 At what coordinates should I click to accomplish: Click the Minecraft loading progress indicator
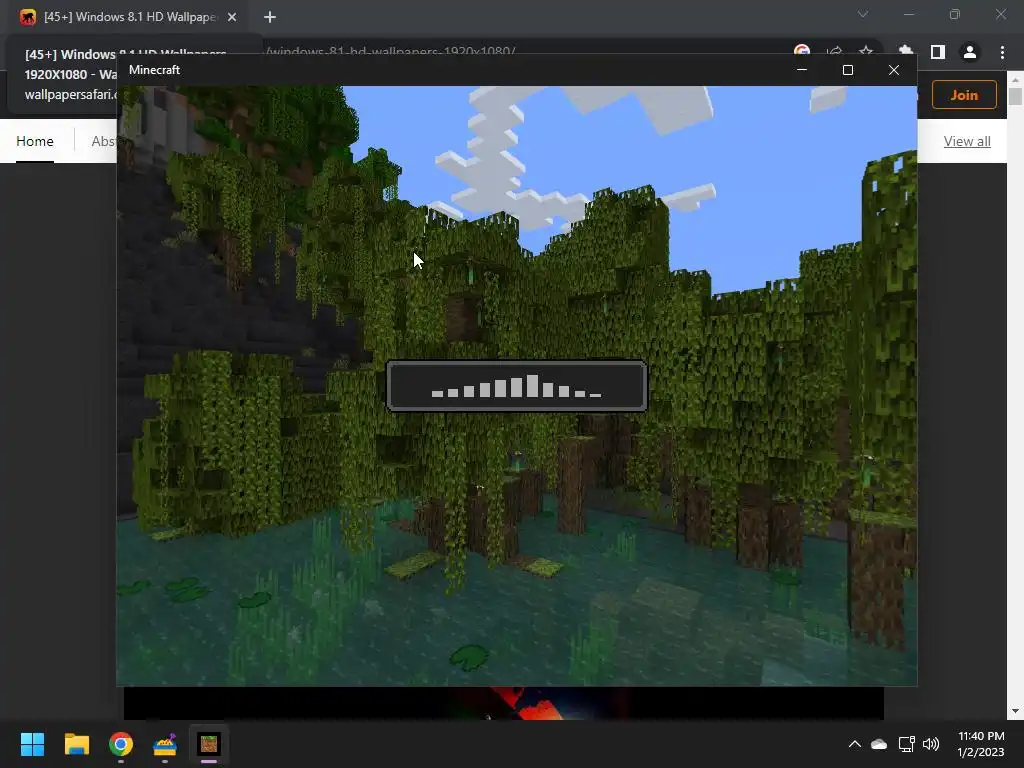tap(517, 386)
